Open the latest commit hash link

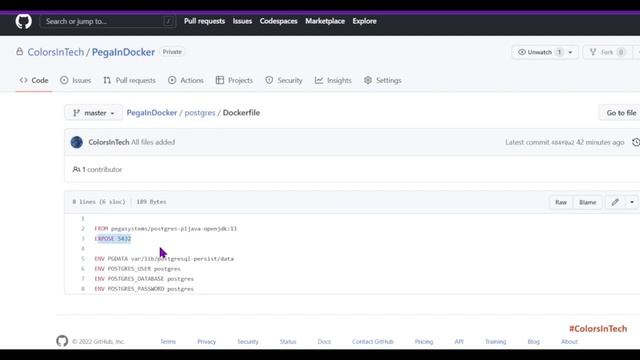[x=562, y=142]
